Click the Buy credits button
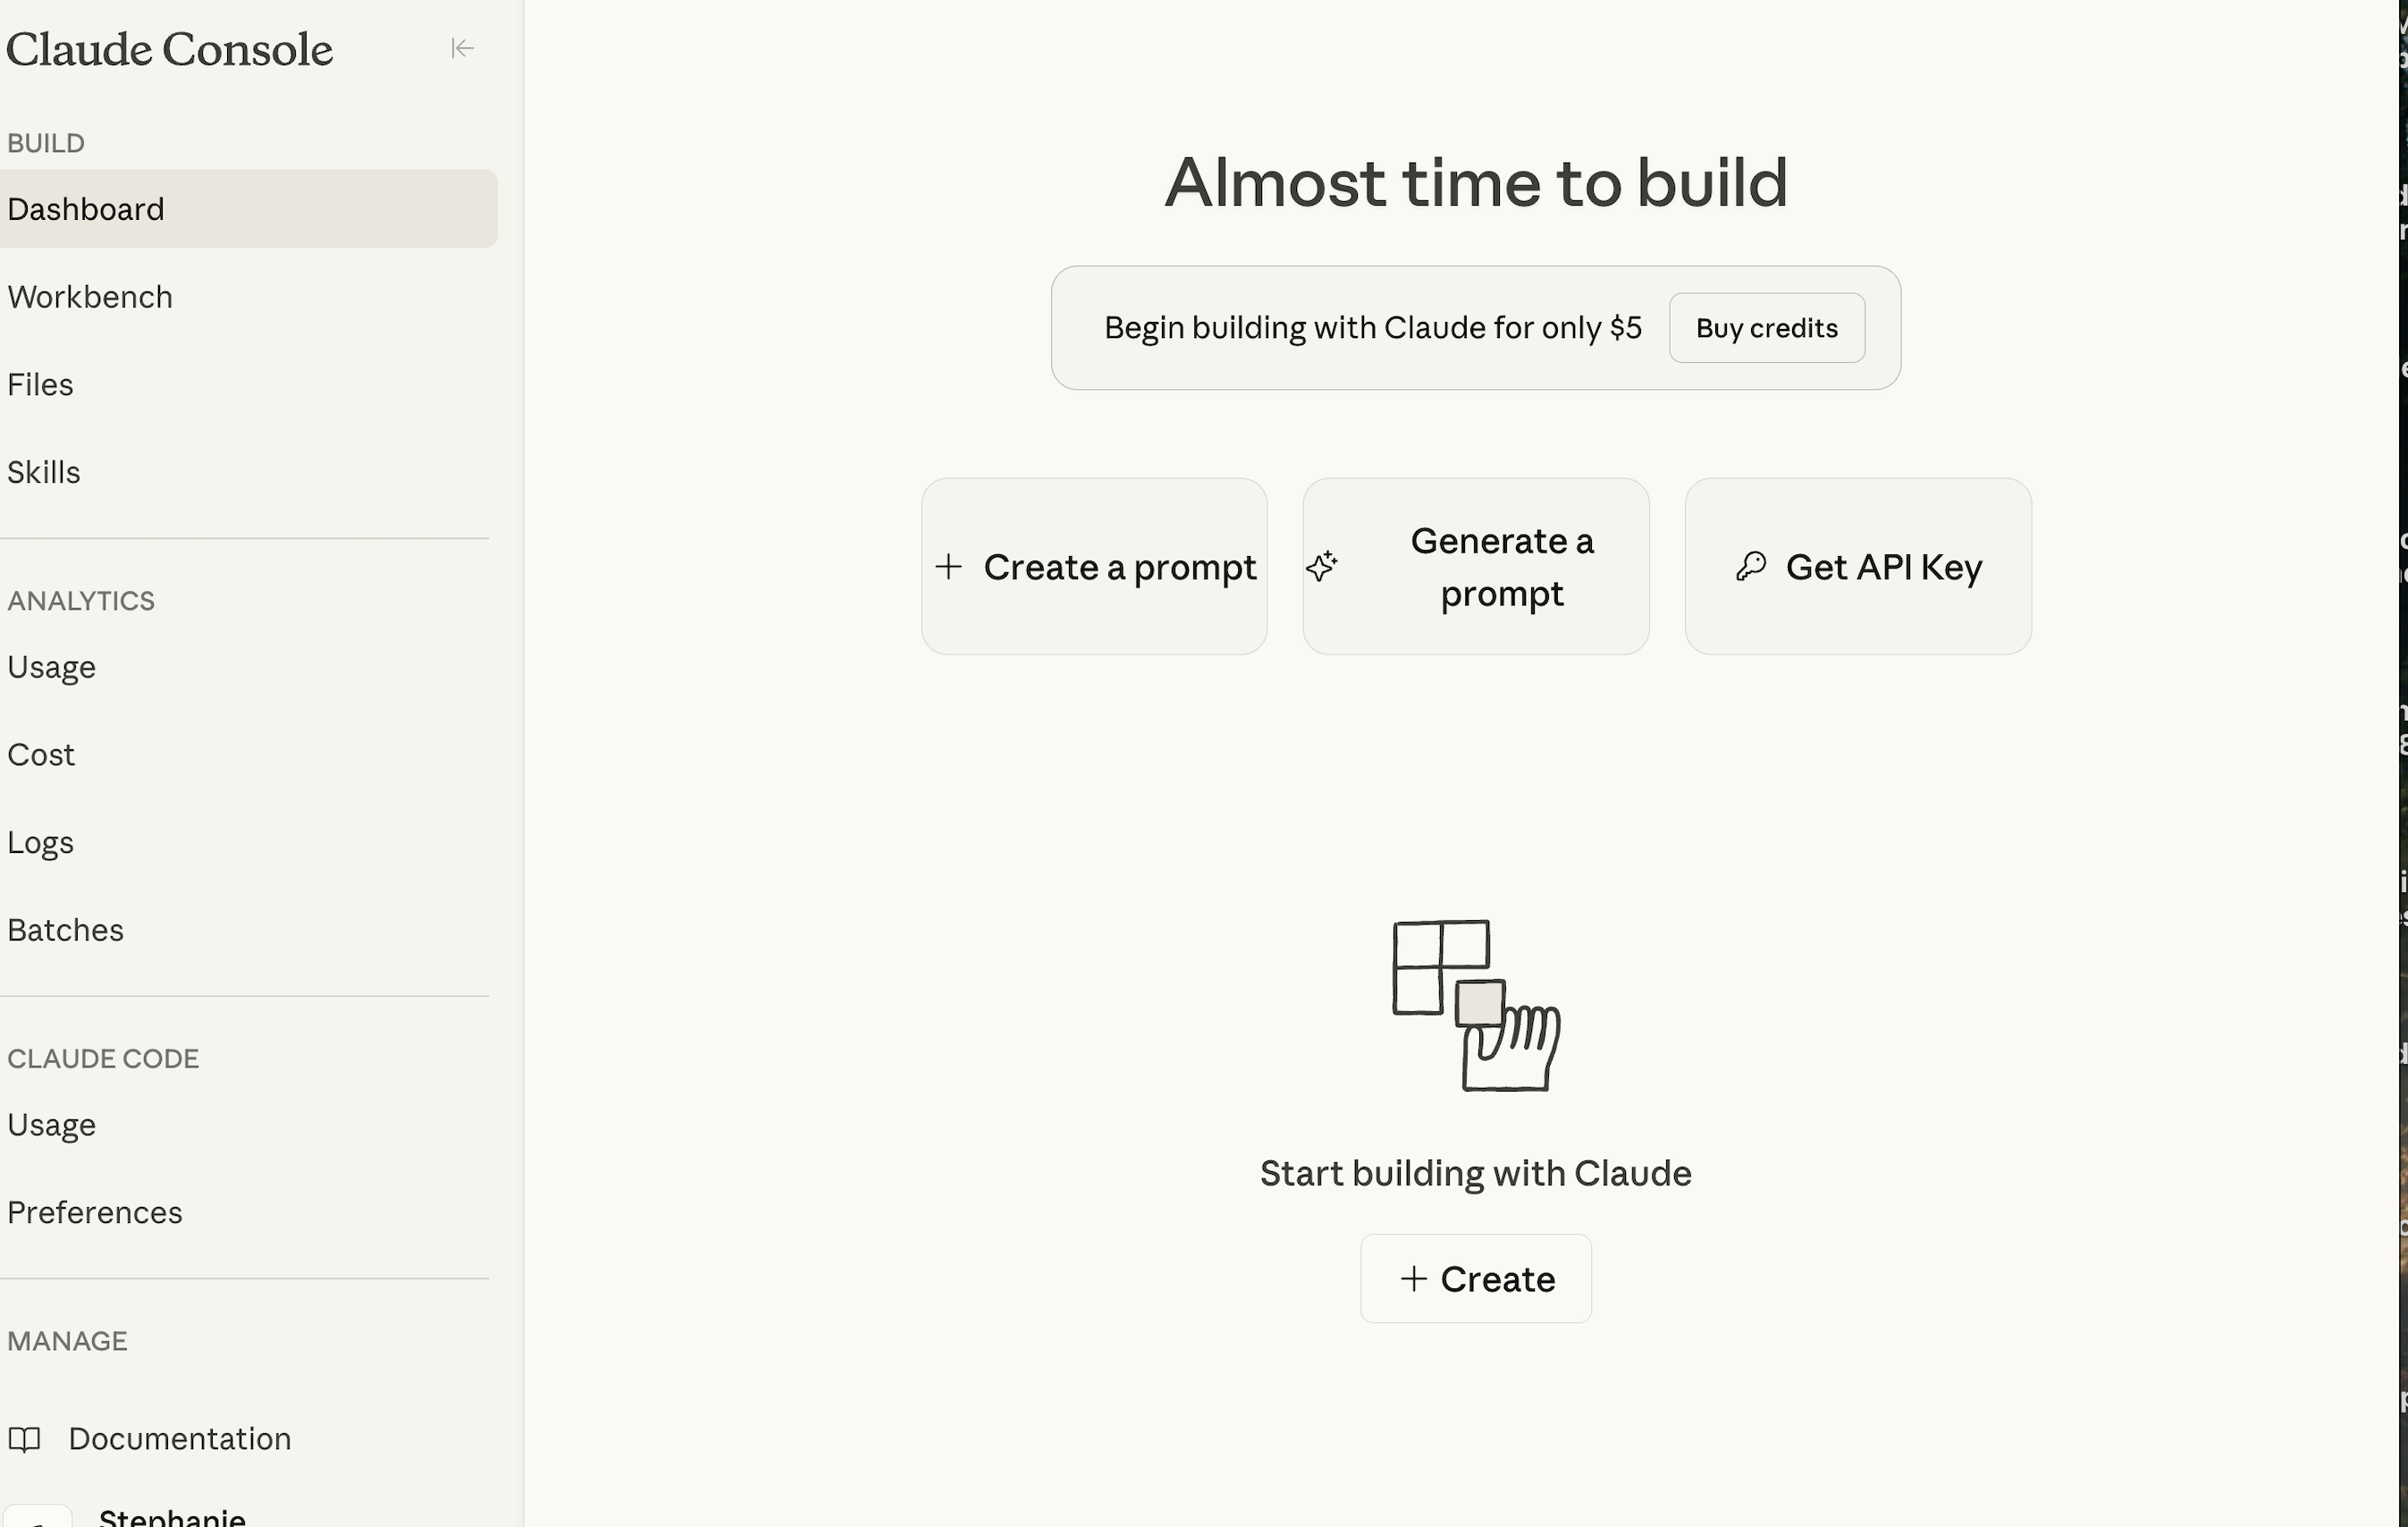This screenshot has height=1527, width=2408. click(x=1766, y=328)
